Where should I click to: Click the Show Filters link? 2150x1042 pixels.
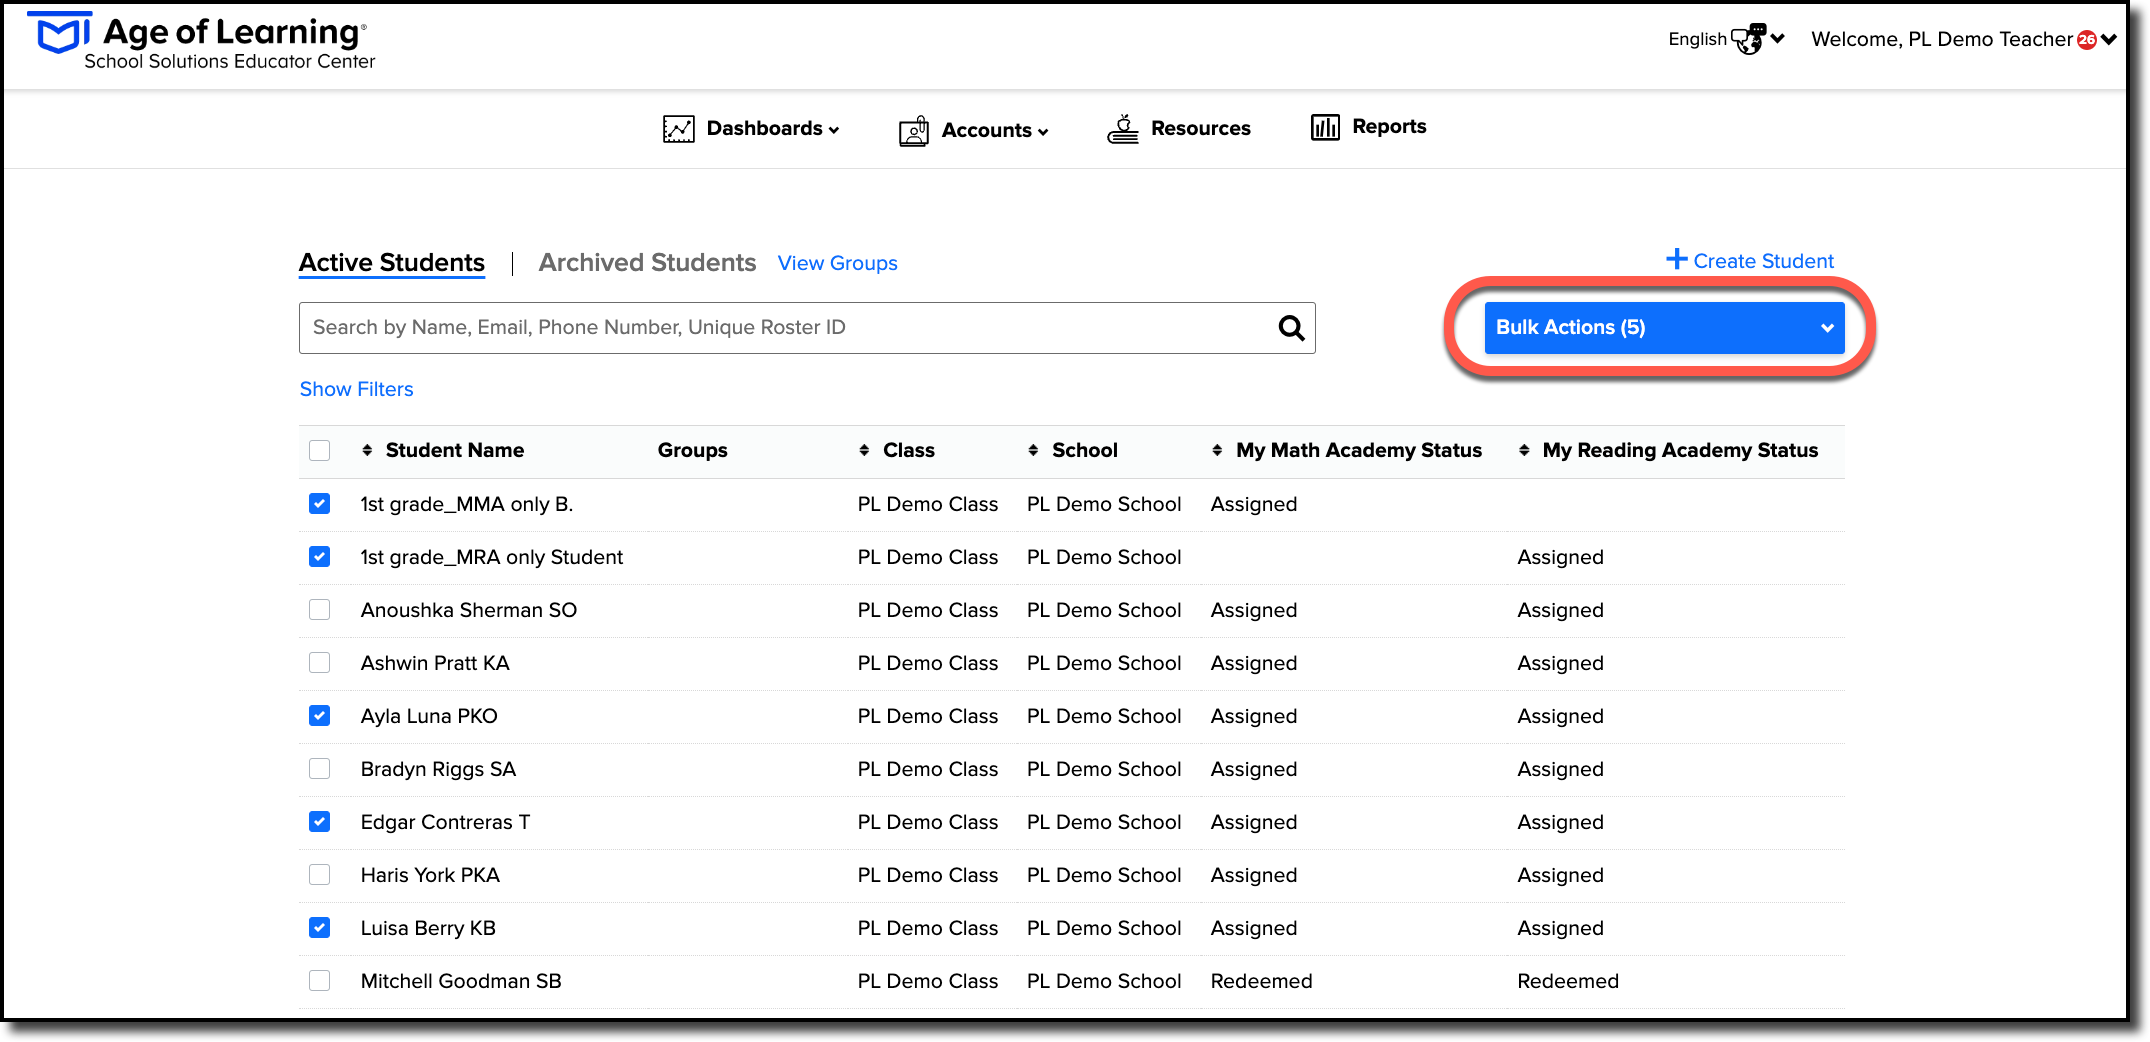pyautogui.click(x=356, y=389)
